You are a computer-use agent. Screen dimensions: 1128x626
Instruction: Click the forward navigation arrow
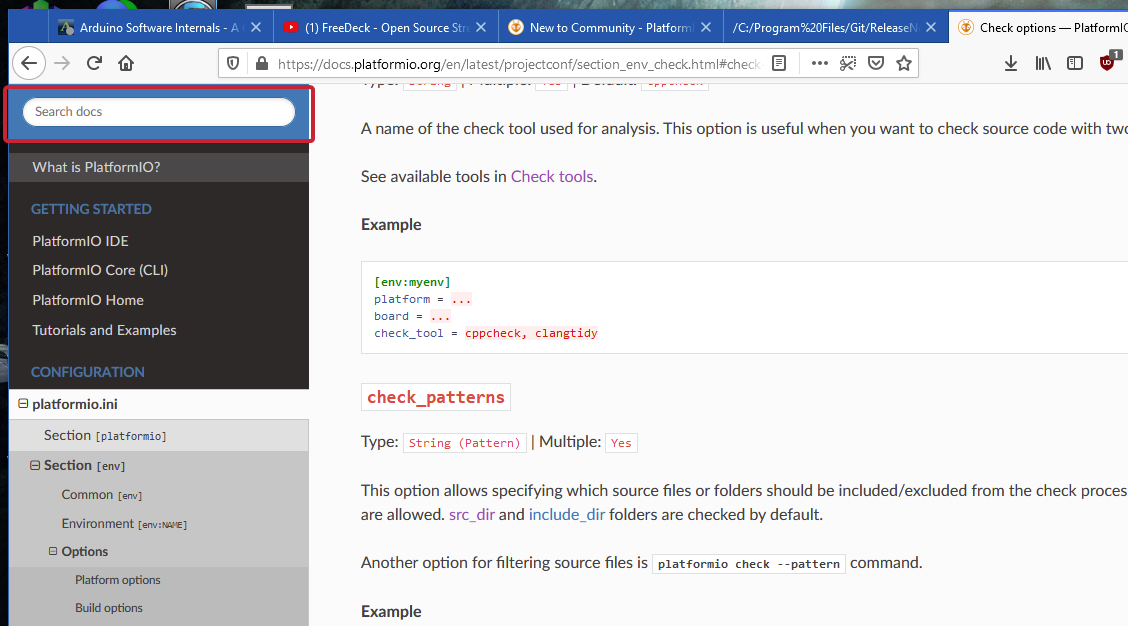[x=62, y=63]
